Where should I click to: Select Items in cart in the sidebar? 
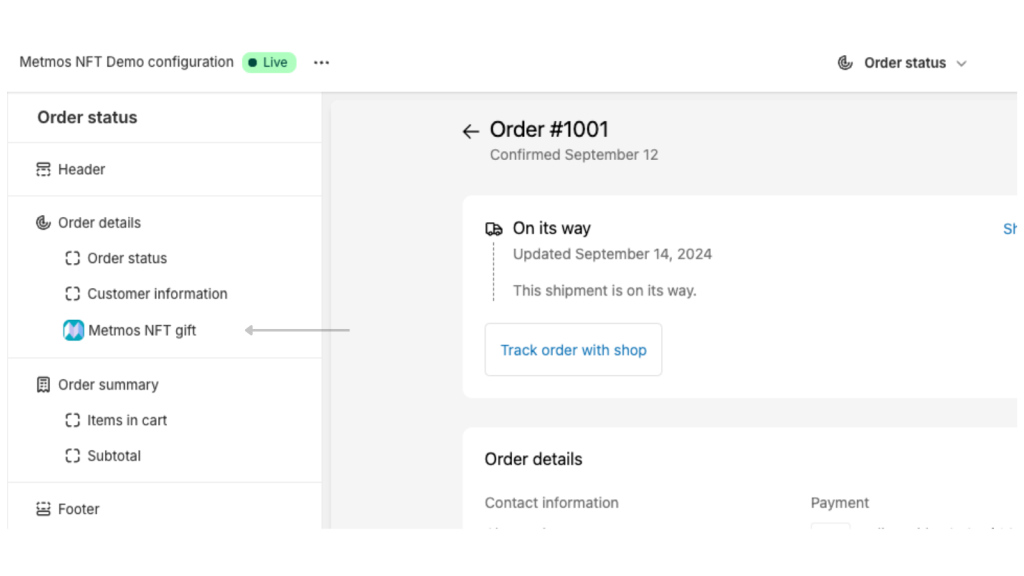127,420
